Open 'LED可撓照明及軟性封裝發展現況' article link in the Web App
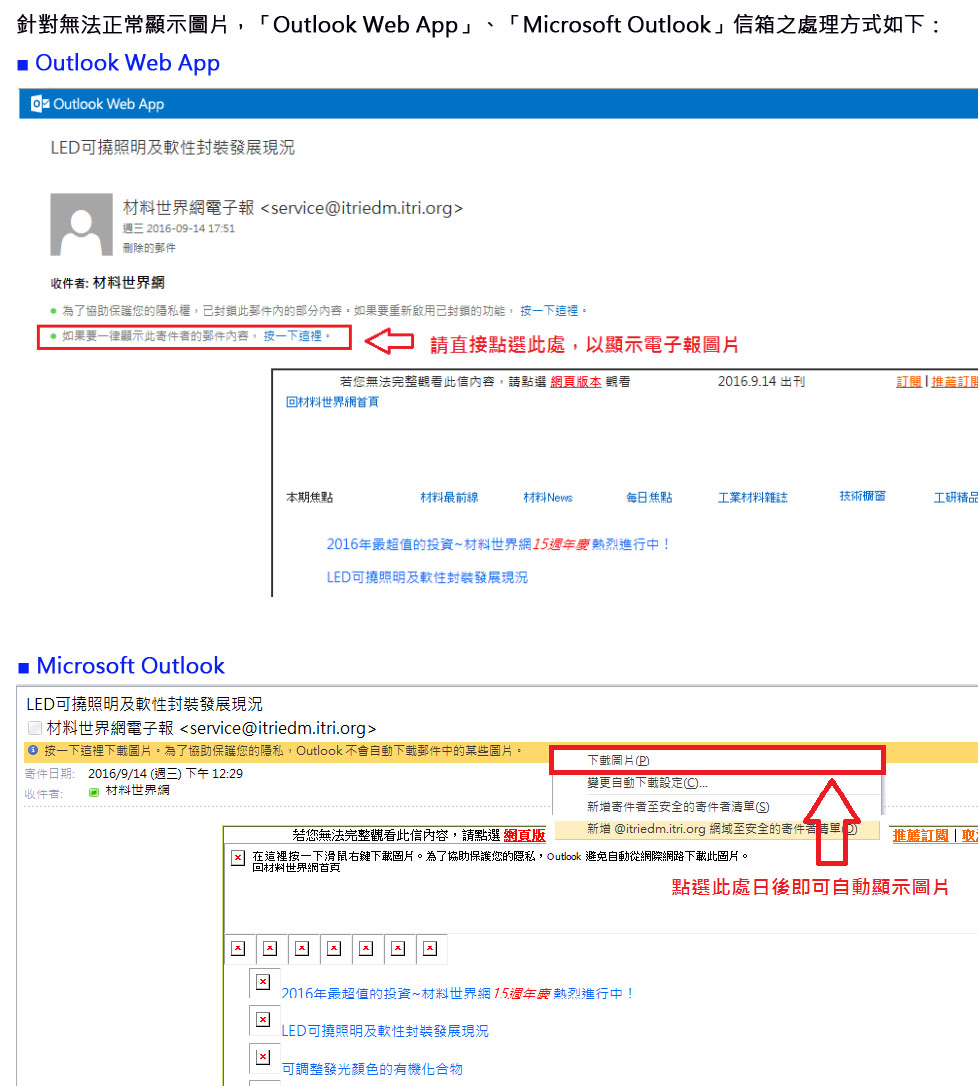 pyautogui.click(x=427, y=577)
